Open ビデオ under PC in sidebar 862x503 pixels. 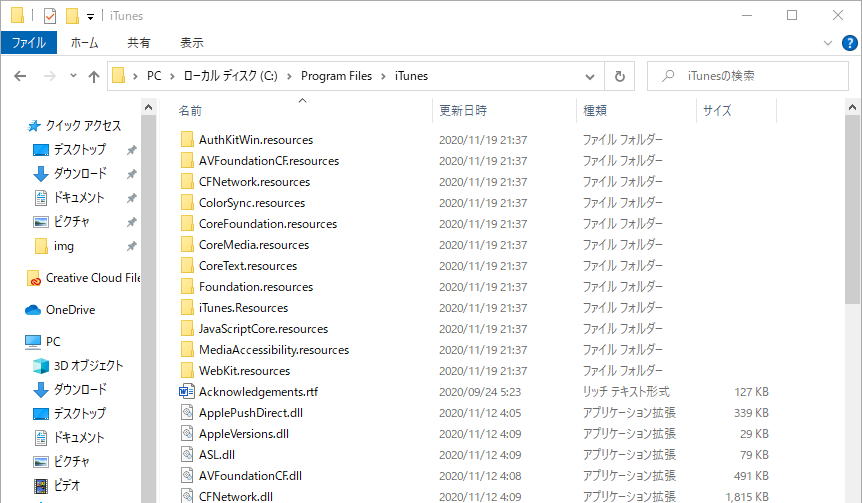pos(67,485)
